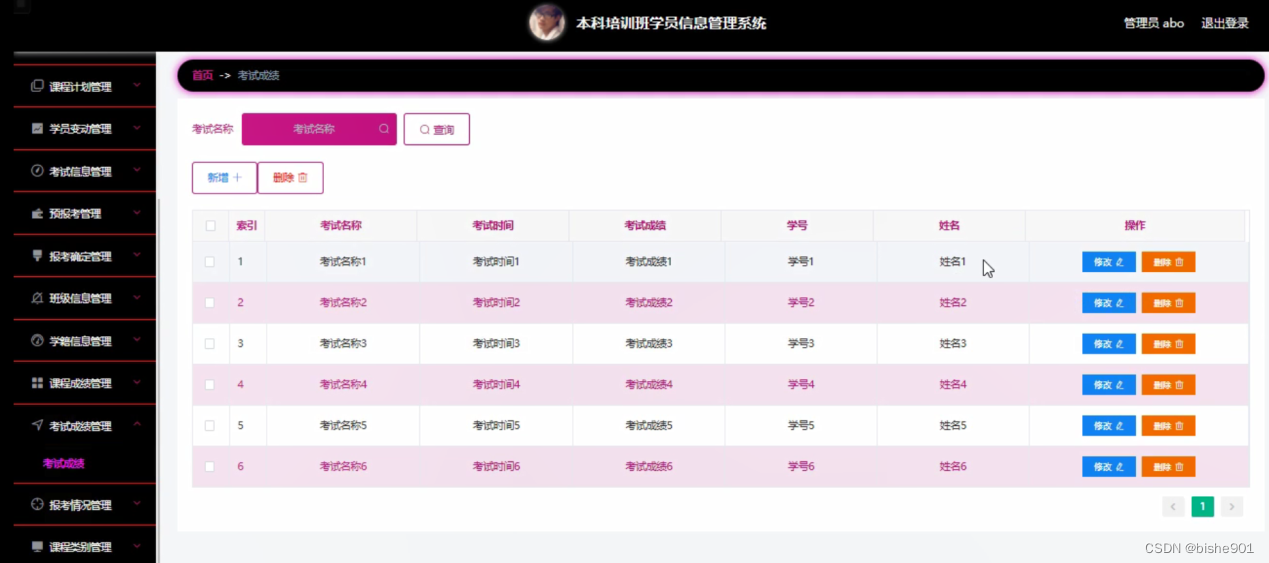Screen dimensions: 1269x563
Task: Click the user avatar in the header
Action: 547,23
